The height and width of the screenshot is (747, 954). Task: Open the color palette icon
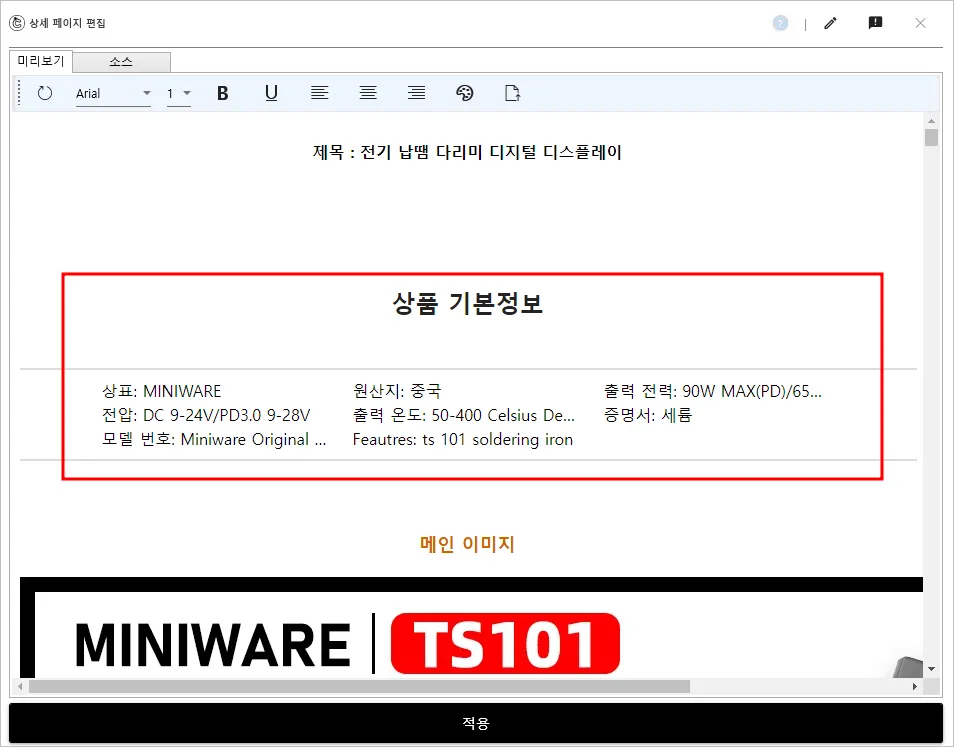click(x=464, y=93)
